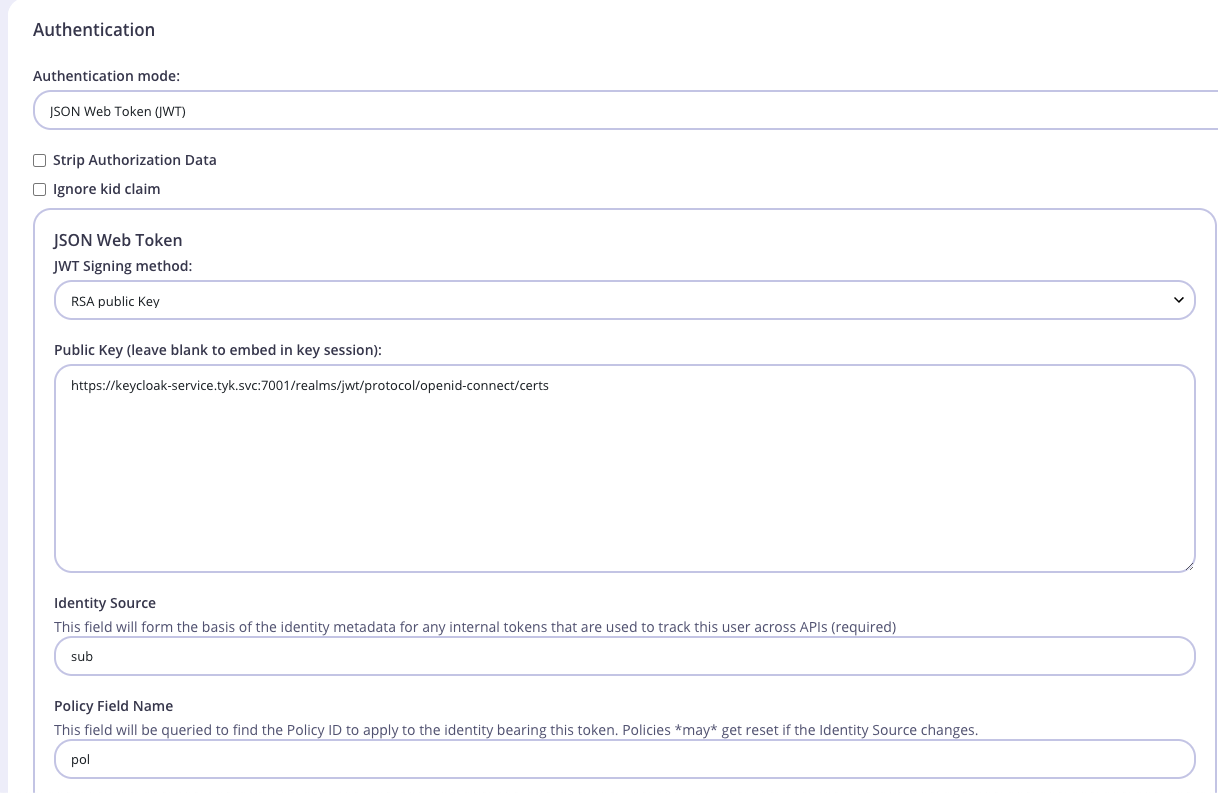
Task: Focus the Identity Source field containing sub
Action: point(624,656)
